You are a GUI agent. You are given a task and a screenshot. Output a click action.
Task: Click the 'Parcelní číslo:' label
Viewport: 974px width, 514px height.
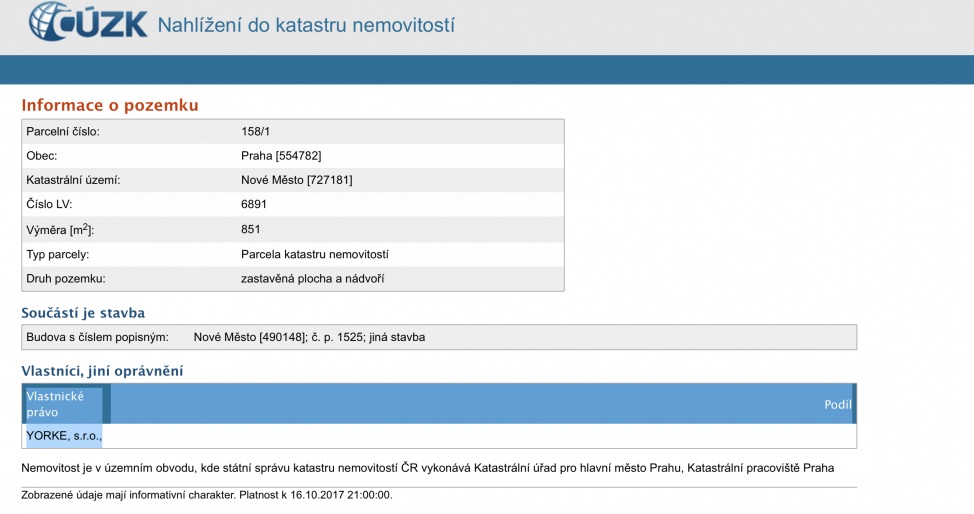[63, 132]
